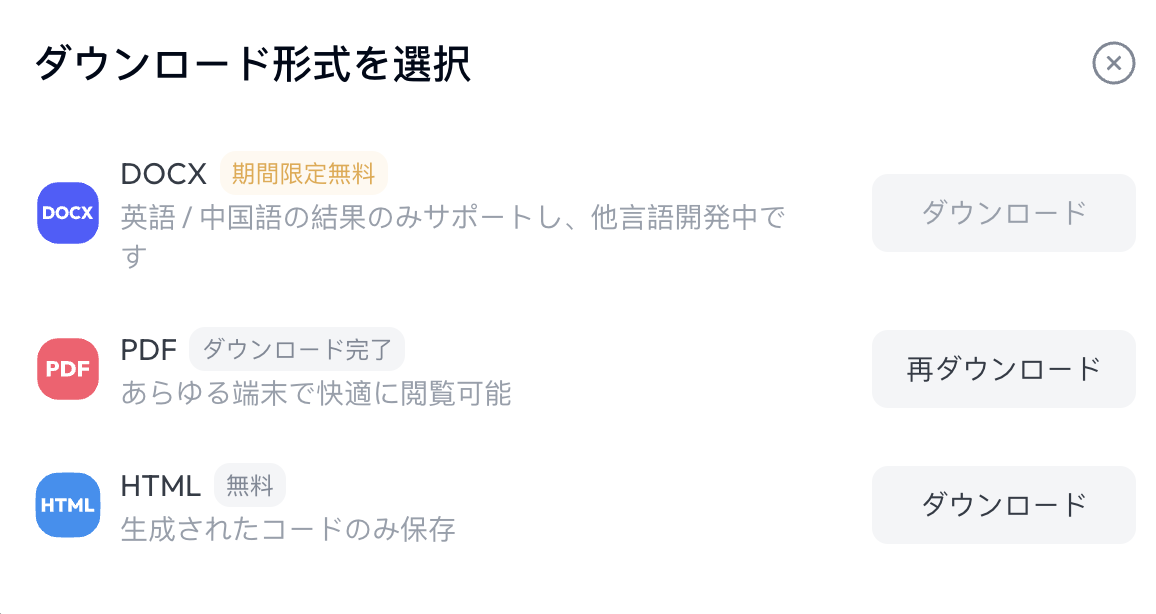Click the purple DOCX file icon
This screenshot has width=1156, height=614.
coord(68,213)
